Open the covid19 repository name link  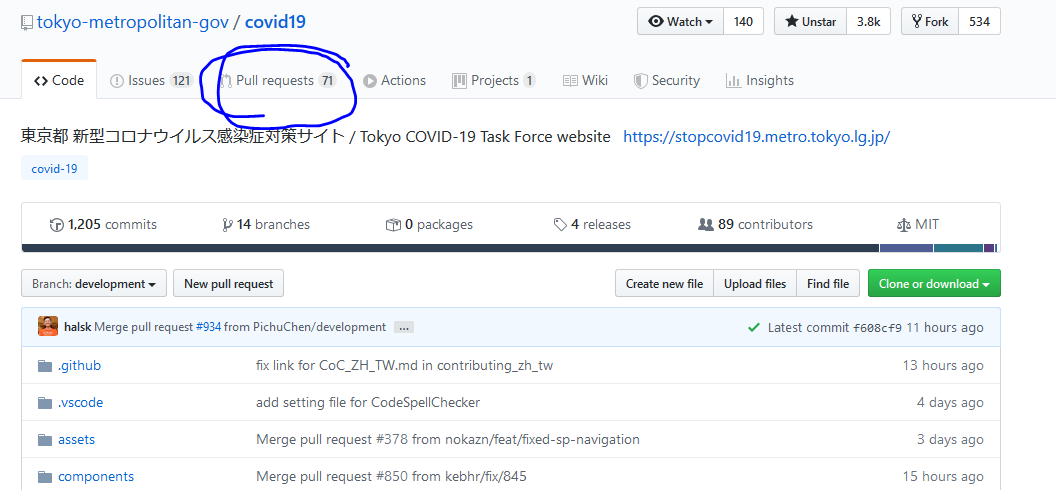pyautogui.click(x=275, y=22)
